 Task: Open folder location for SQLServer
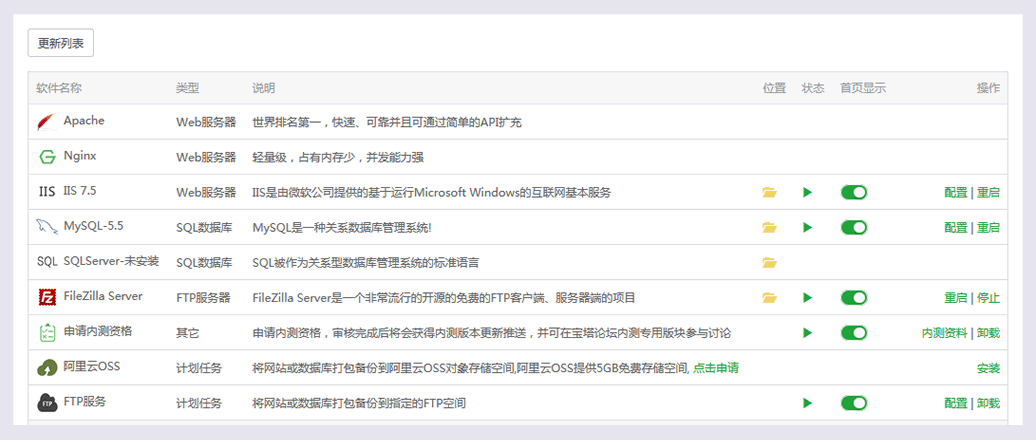point(769,262)
